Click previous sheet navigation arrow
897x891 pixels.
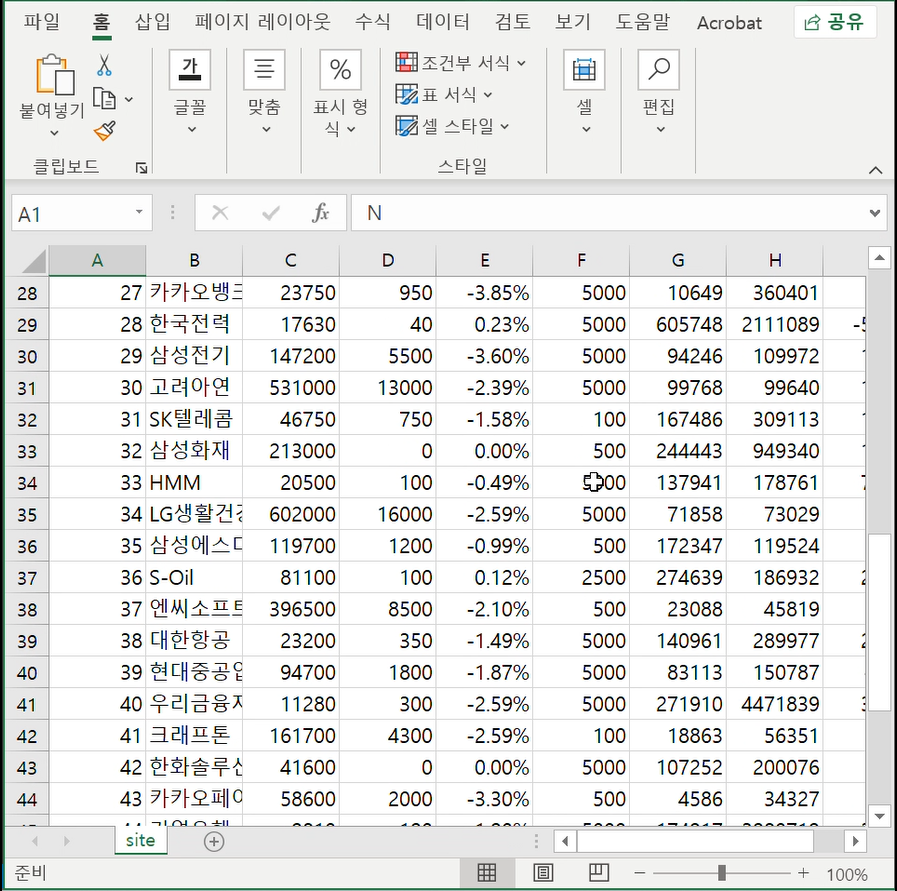pos(35,841)
